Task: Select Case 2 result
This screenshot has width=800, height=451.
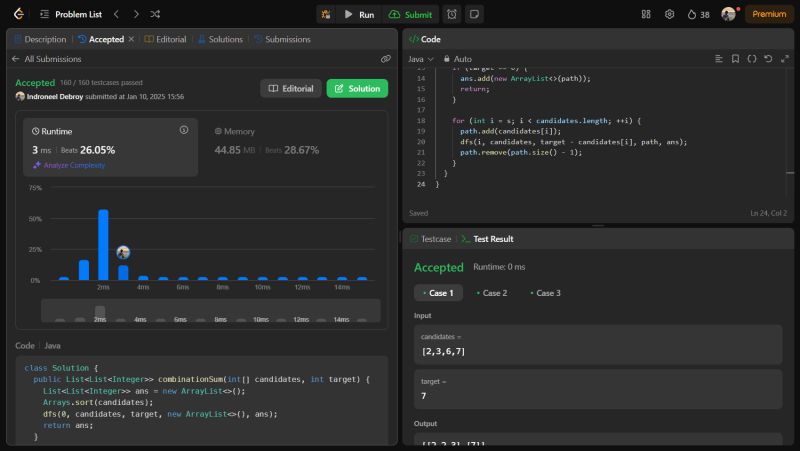Action: click(x=491, y=293)
